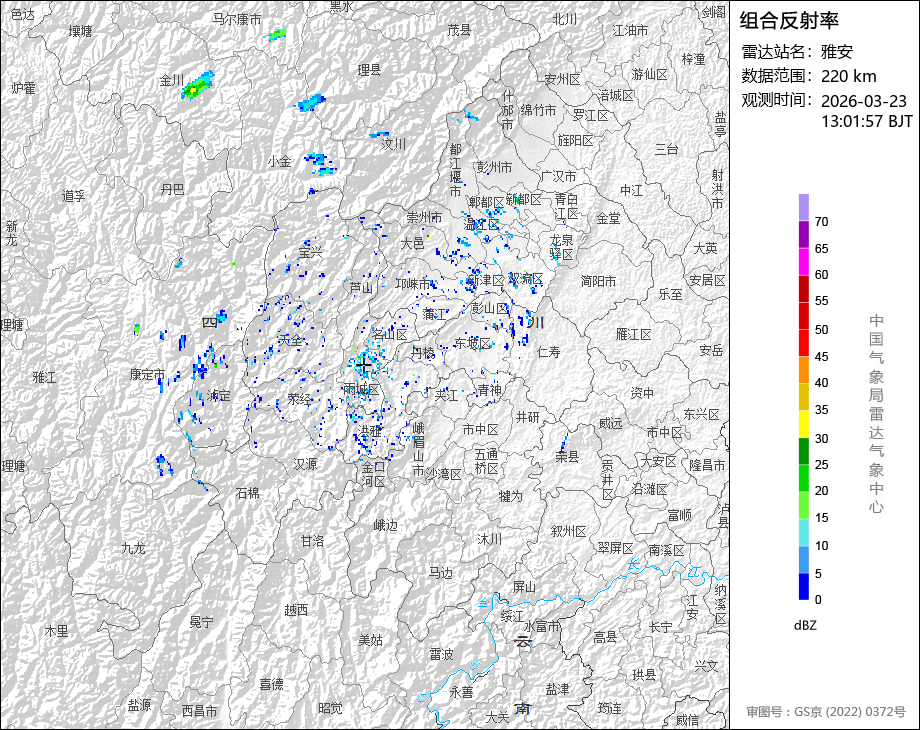Image resolution: width=920 pixels, height=730 pixels.
Task: Click the bright red 45–50 dBZ swatch
Action: pos(804,342)
